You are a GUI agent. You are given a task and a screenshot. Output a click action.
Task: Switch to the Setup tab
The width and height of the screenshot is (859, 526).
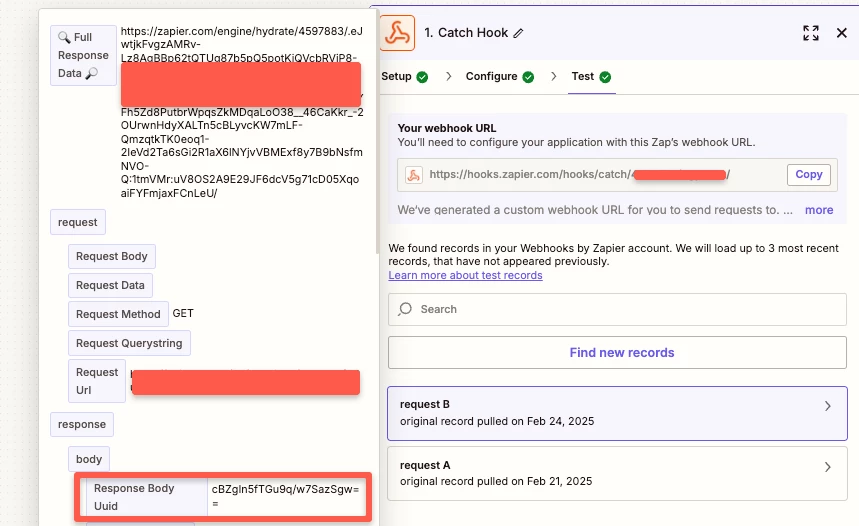pyautogui.click(x=396, y=77)
